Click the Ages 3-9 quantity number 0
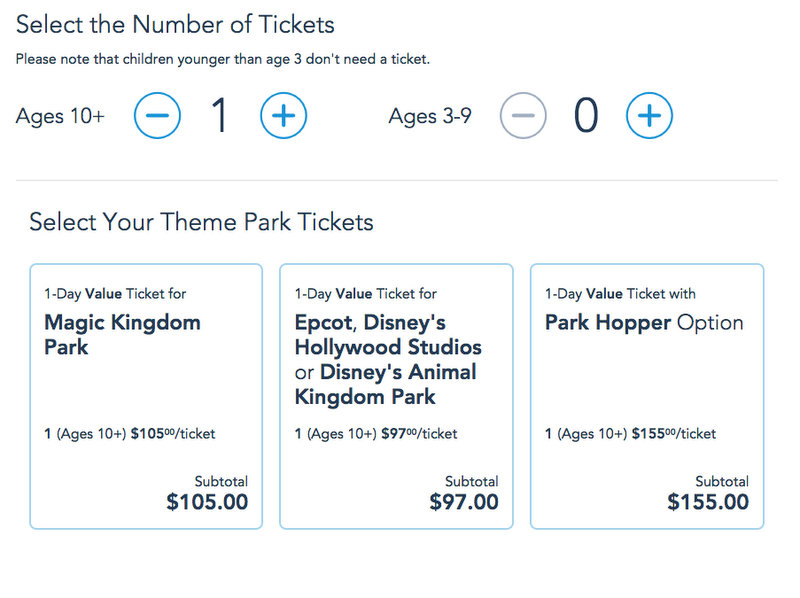The width and height of the screenshot is (800, 598). (x=586, y=116)
